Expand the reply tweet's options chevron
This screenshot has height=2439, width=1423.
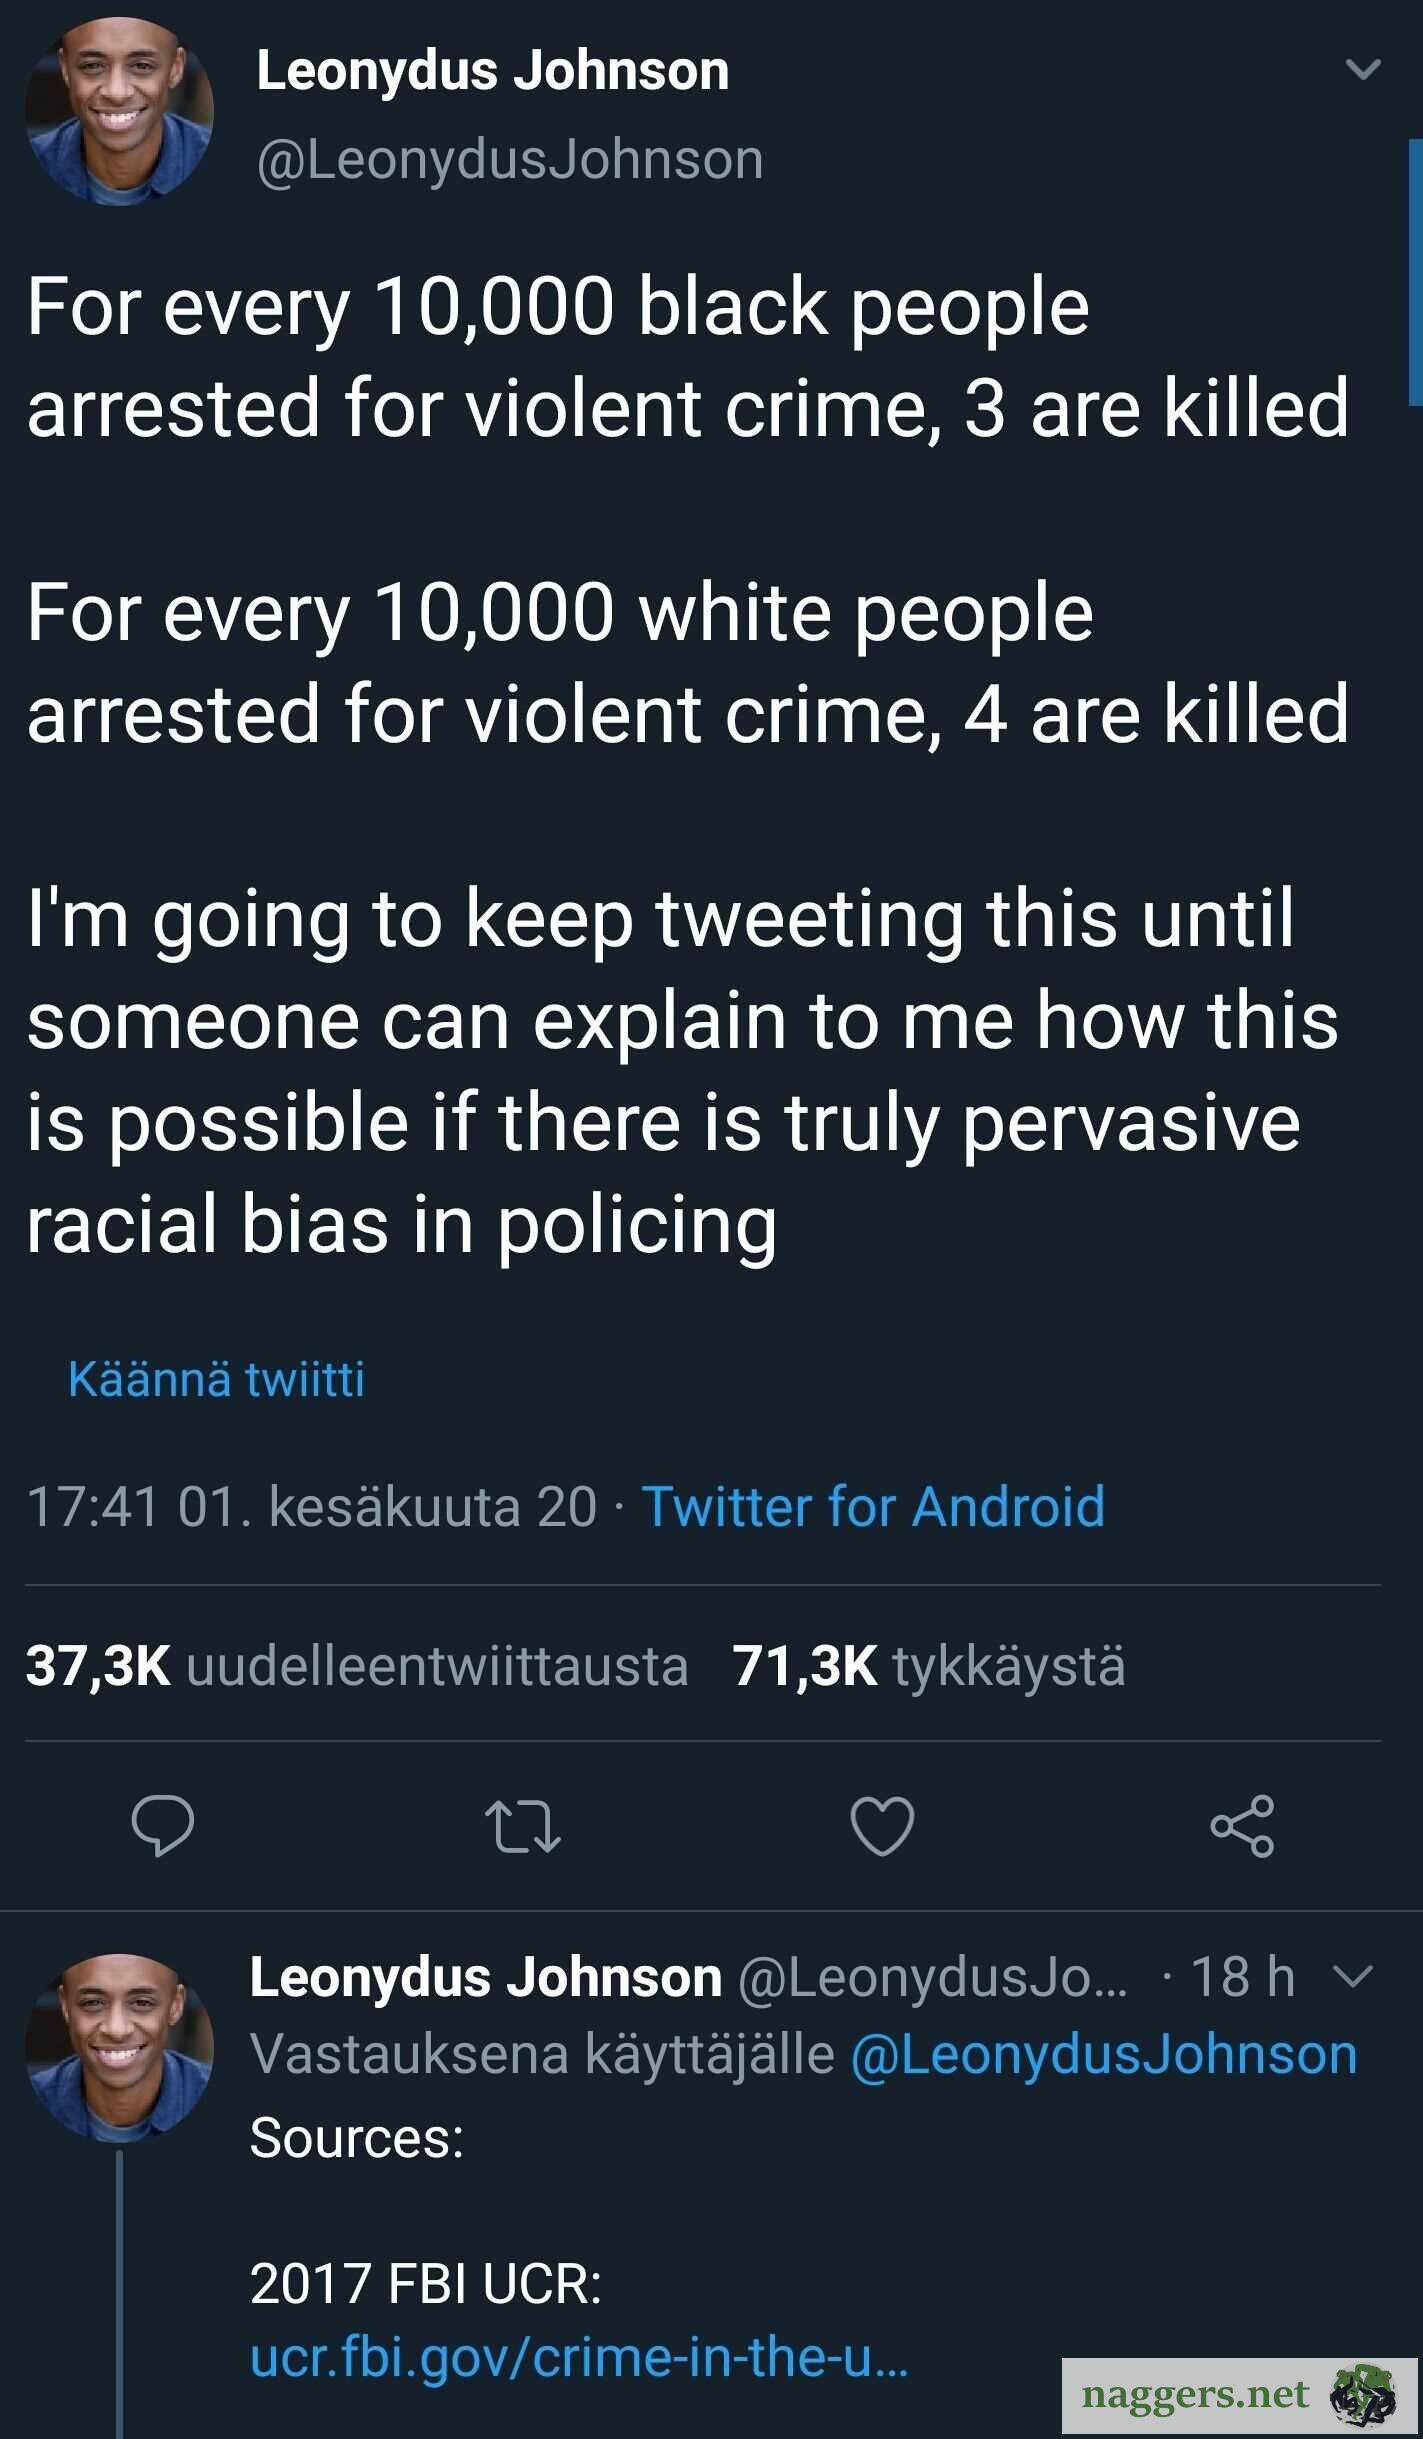point(1354,1976)
